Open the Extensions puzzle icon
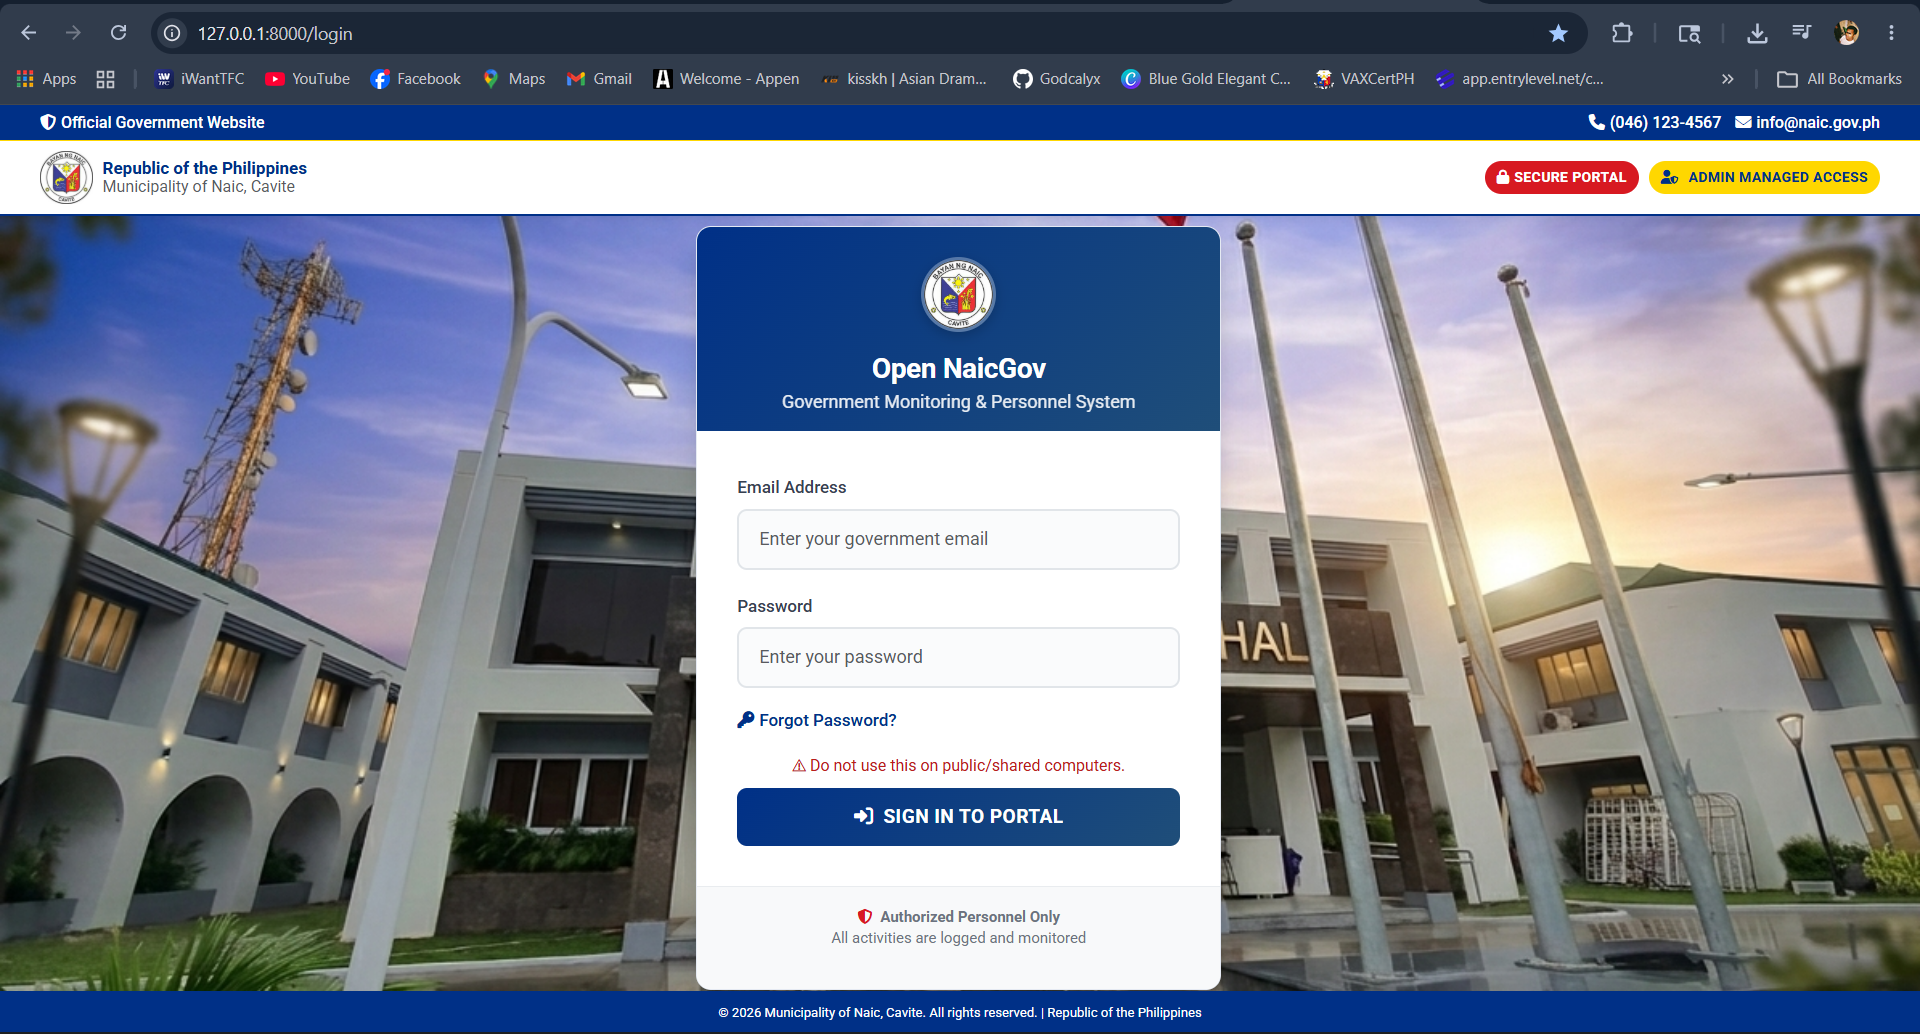This screenshot has height=1034, width=1920. pos(1622,33)
